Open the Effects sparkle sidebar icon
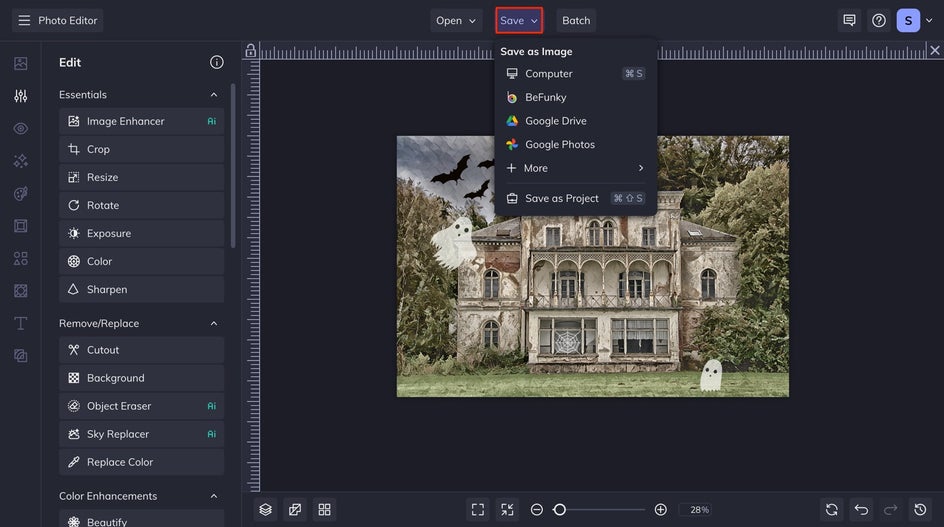This screenshot has width=944, height=527. pyautogui.click(x=20, y=161)
